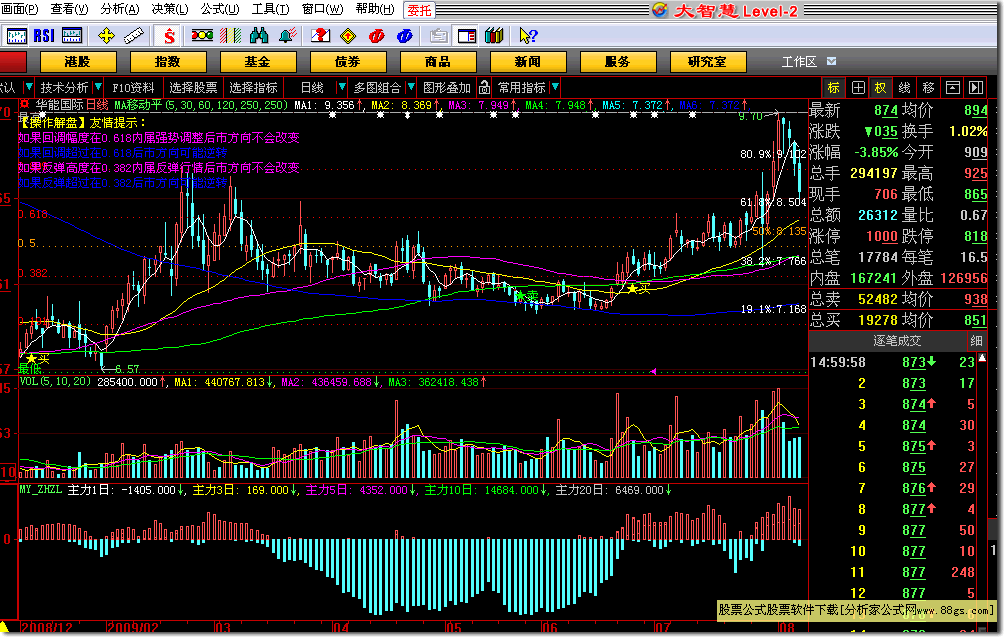Click the blue phi symbol icon

(405, 36)
